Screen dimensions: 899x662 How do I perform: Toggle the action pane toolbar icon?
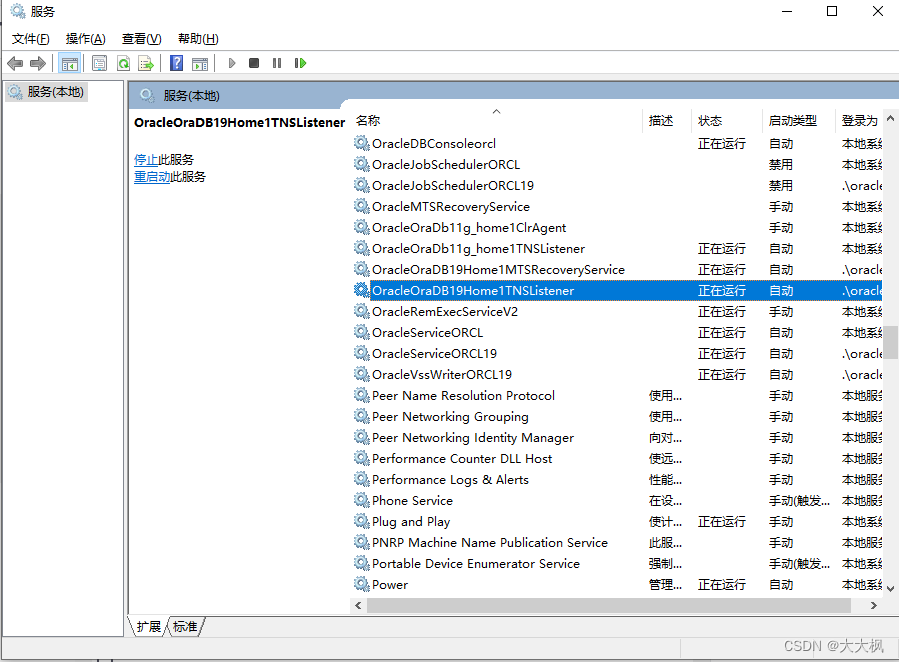coord(200,63)
